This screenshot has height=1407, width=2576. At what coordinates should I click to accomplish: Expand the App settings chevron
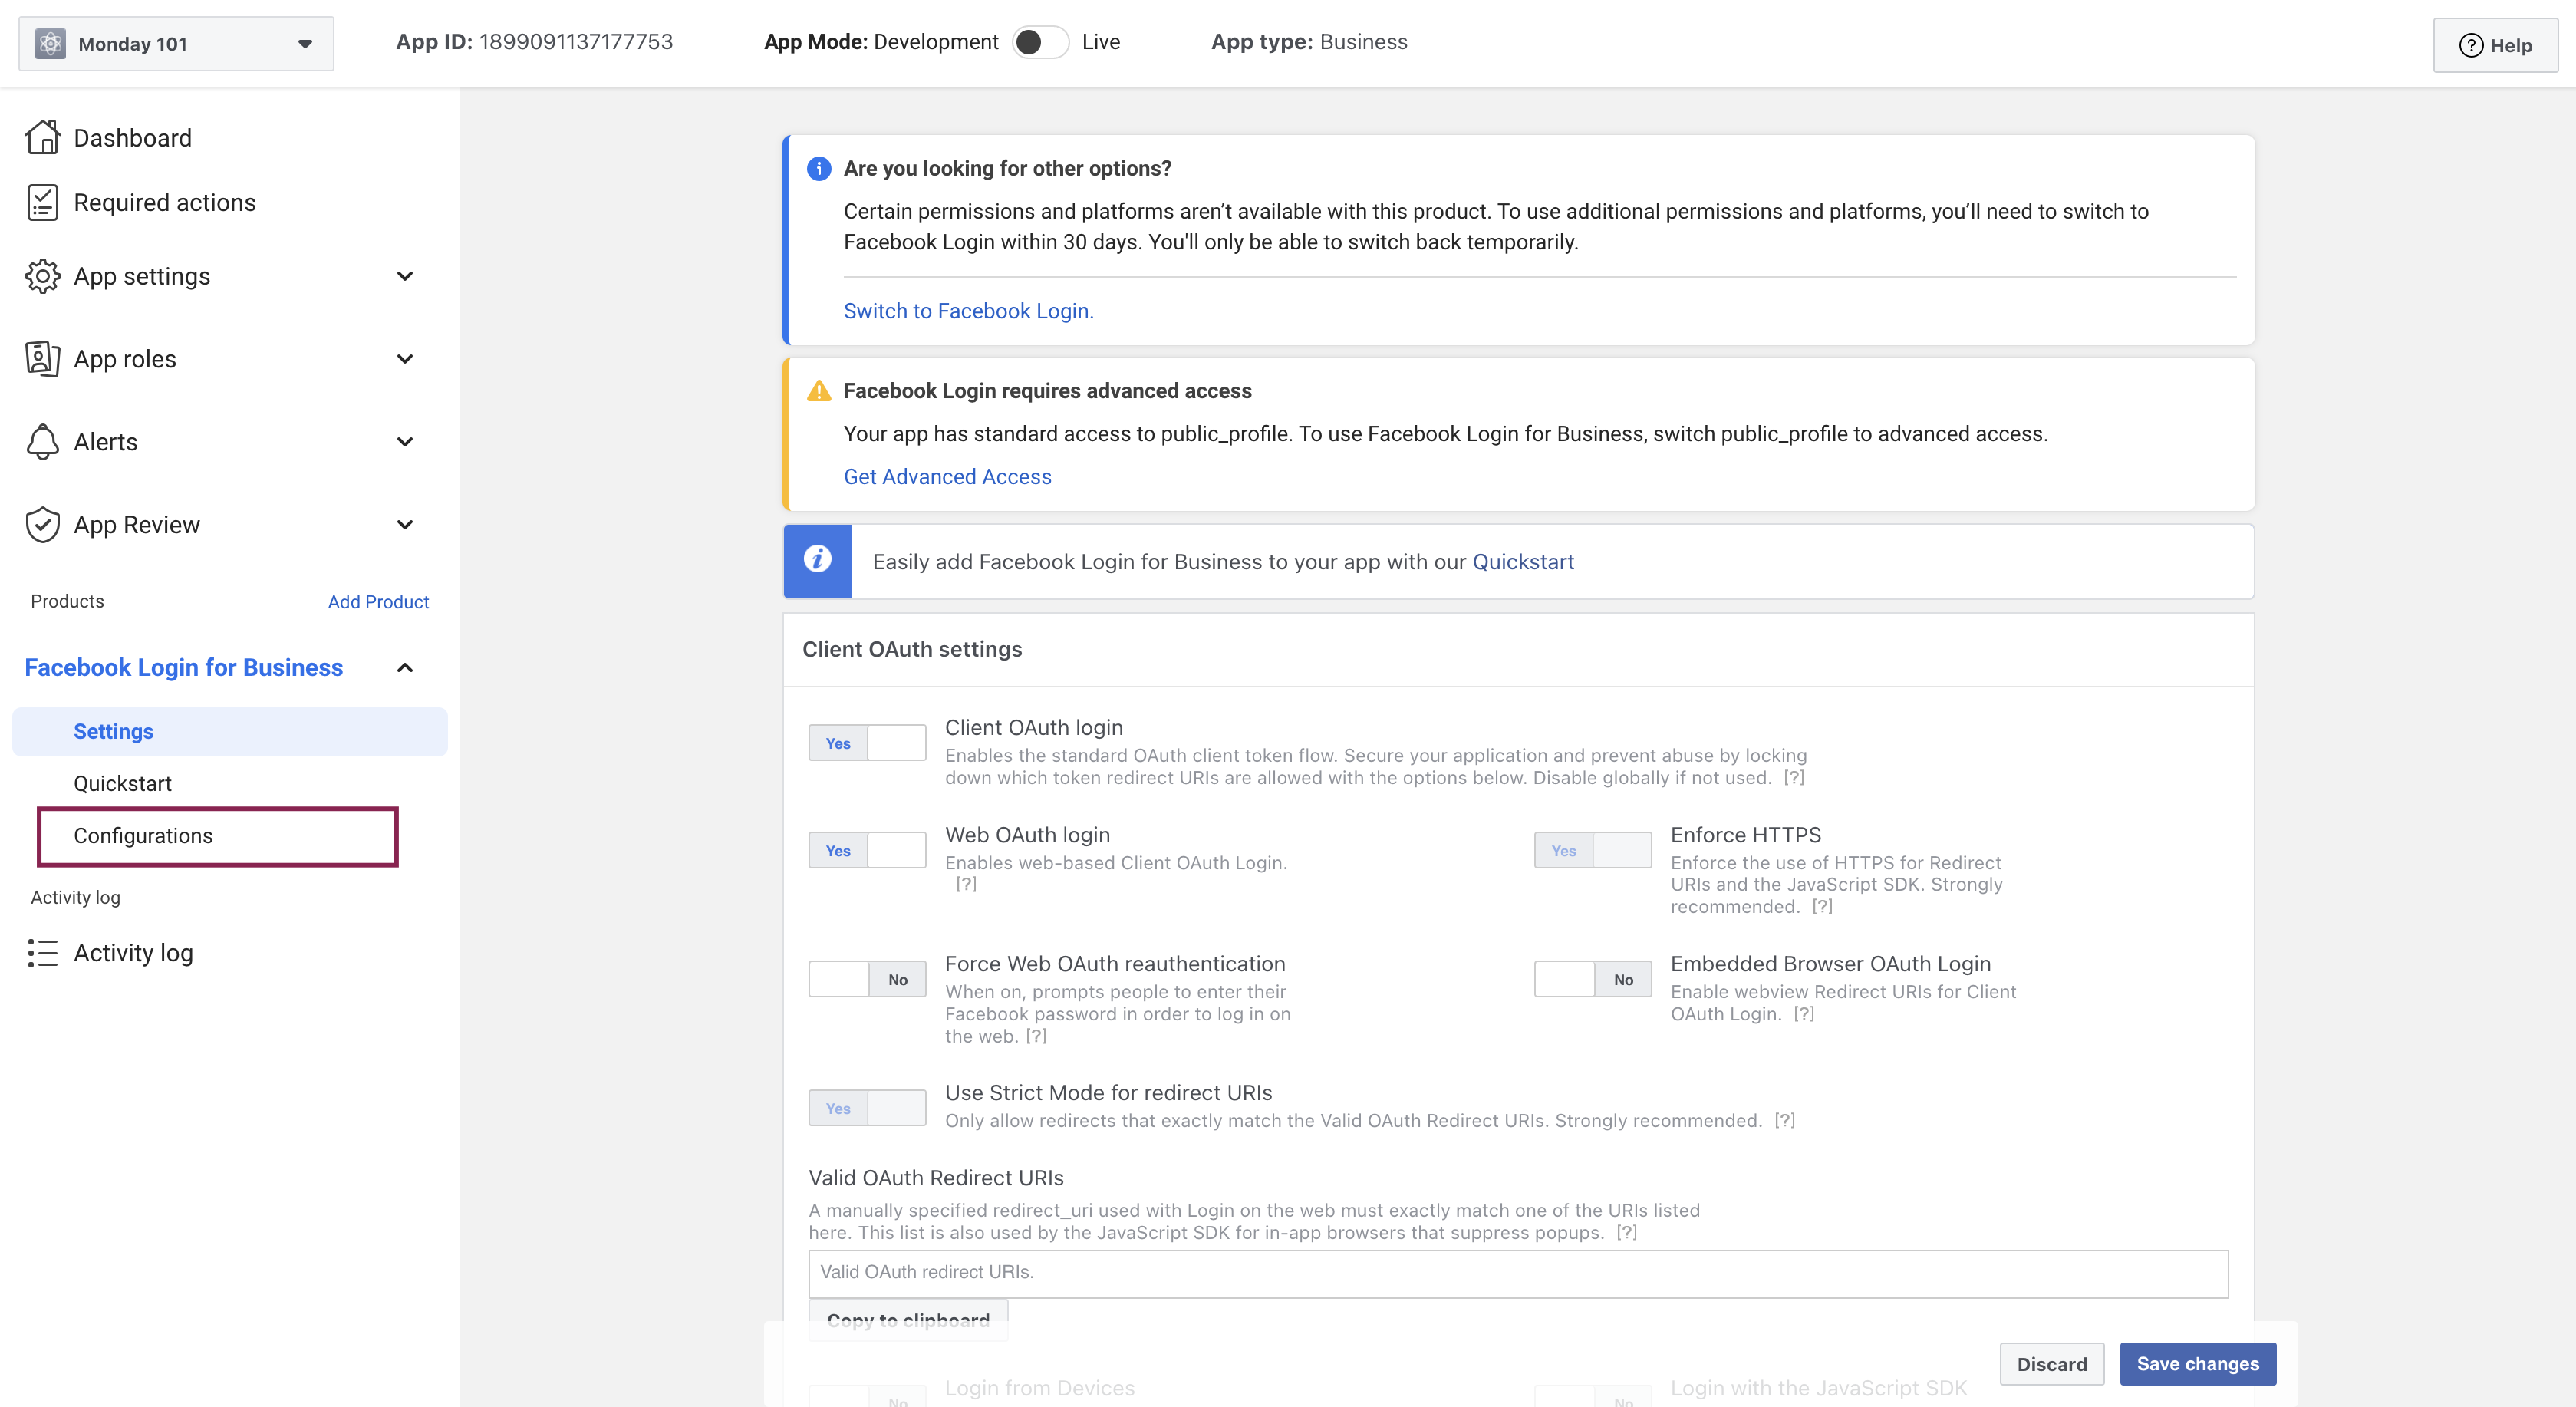click(x=405, y=276)
